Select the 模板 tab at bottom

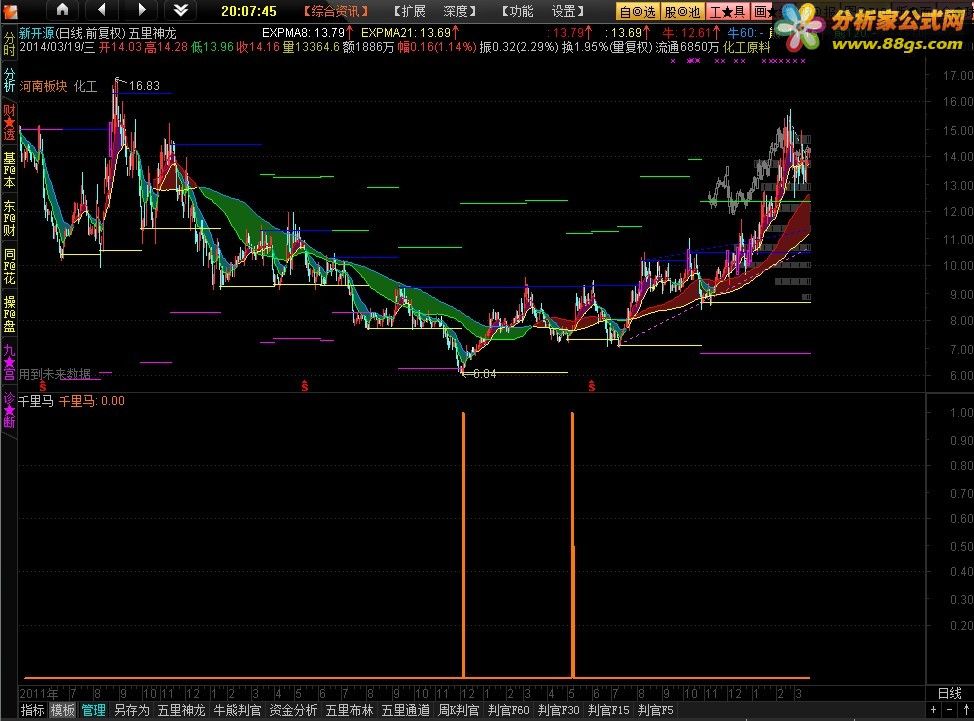click(63, 710)
